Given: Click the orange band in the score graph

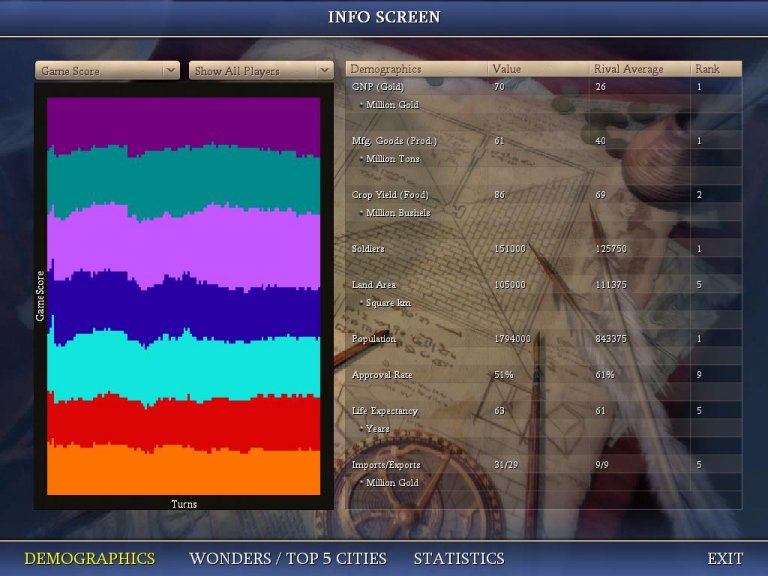Looking at the screenshot, I should (x=183, y=470).
